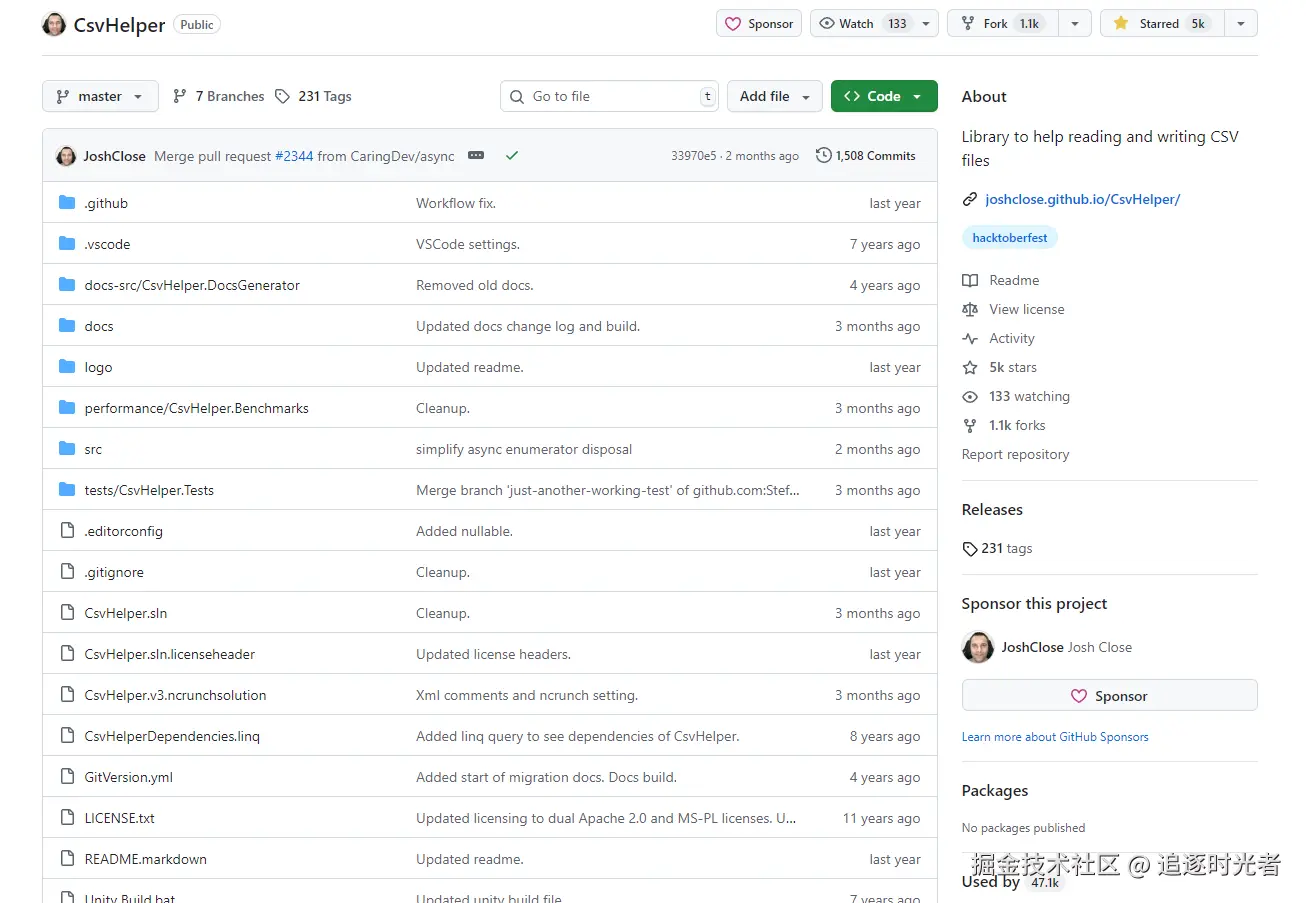The image size is (1306, 903).
Task: Click the heart Sponsor button at top
Action: (x=759, y=24)
